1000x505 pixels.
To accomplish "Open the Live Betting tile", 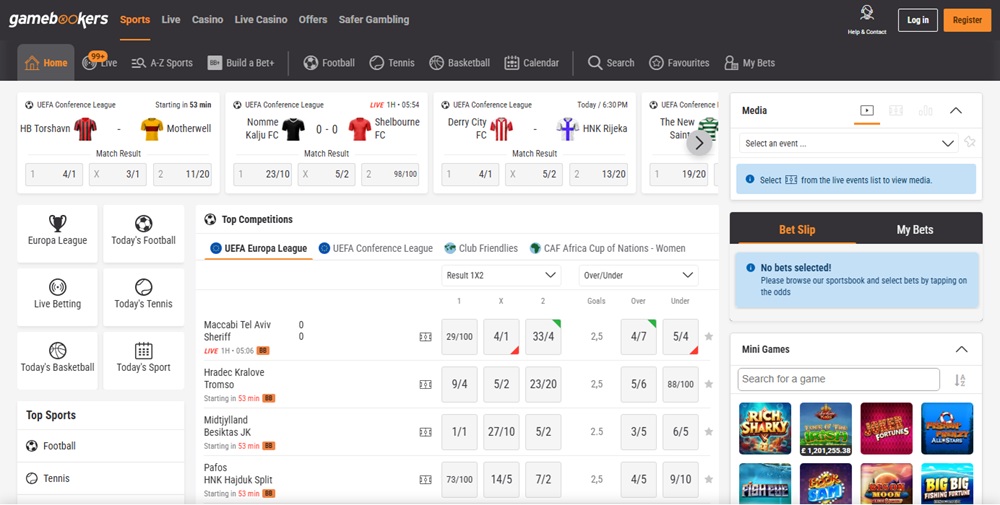I will click(57, 296).
